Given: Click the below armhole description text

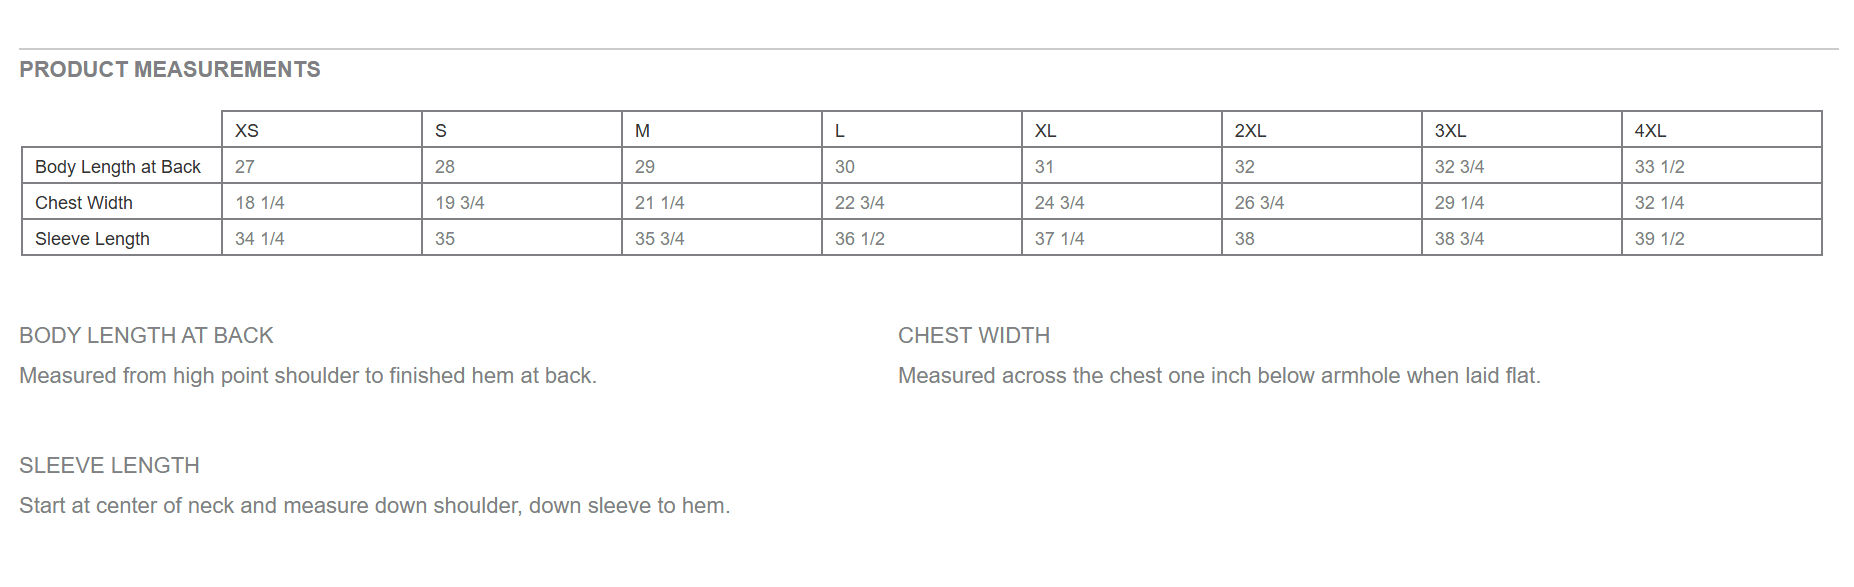Looking at the screenshot, I should tap(1219, 376).
